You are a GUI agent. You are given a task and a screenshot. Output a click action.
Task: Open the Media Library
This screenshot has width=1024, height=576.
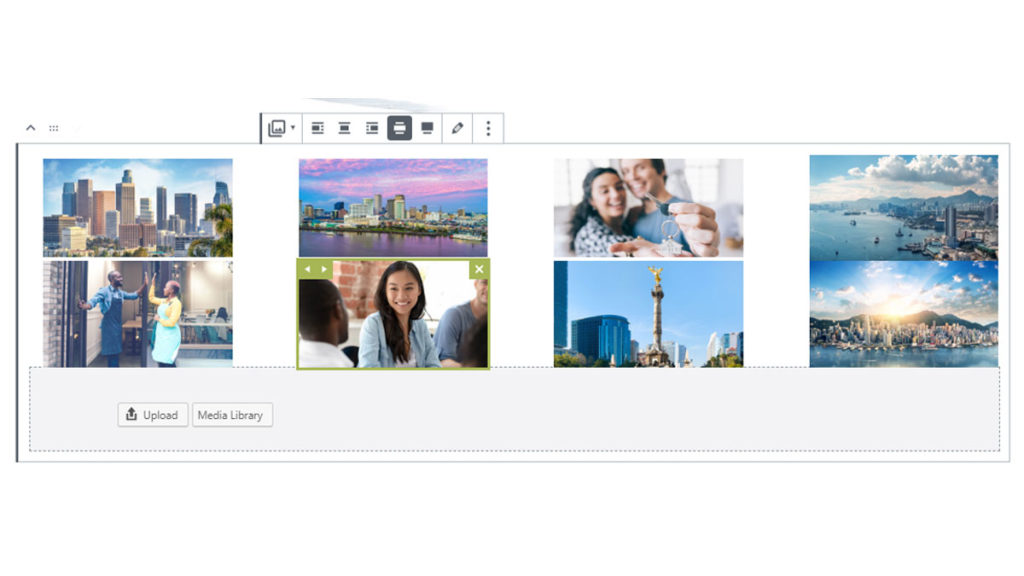[231, 415]
